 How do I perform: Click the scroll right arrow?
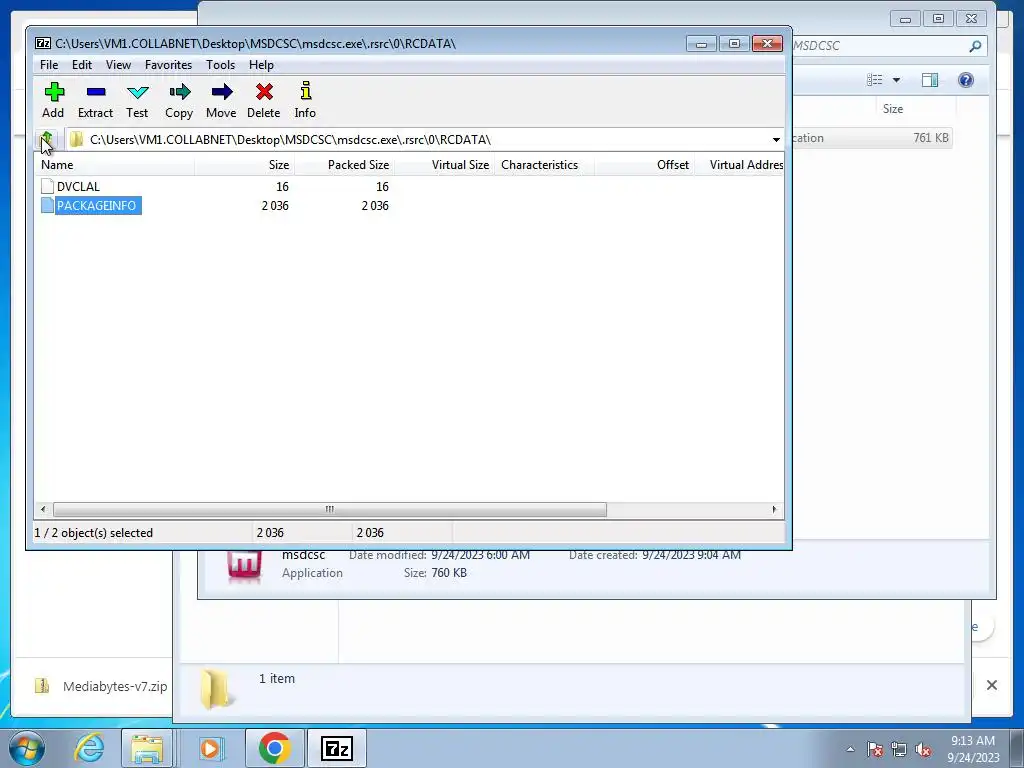775,509
